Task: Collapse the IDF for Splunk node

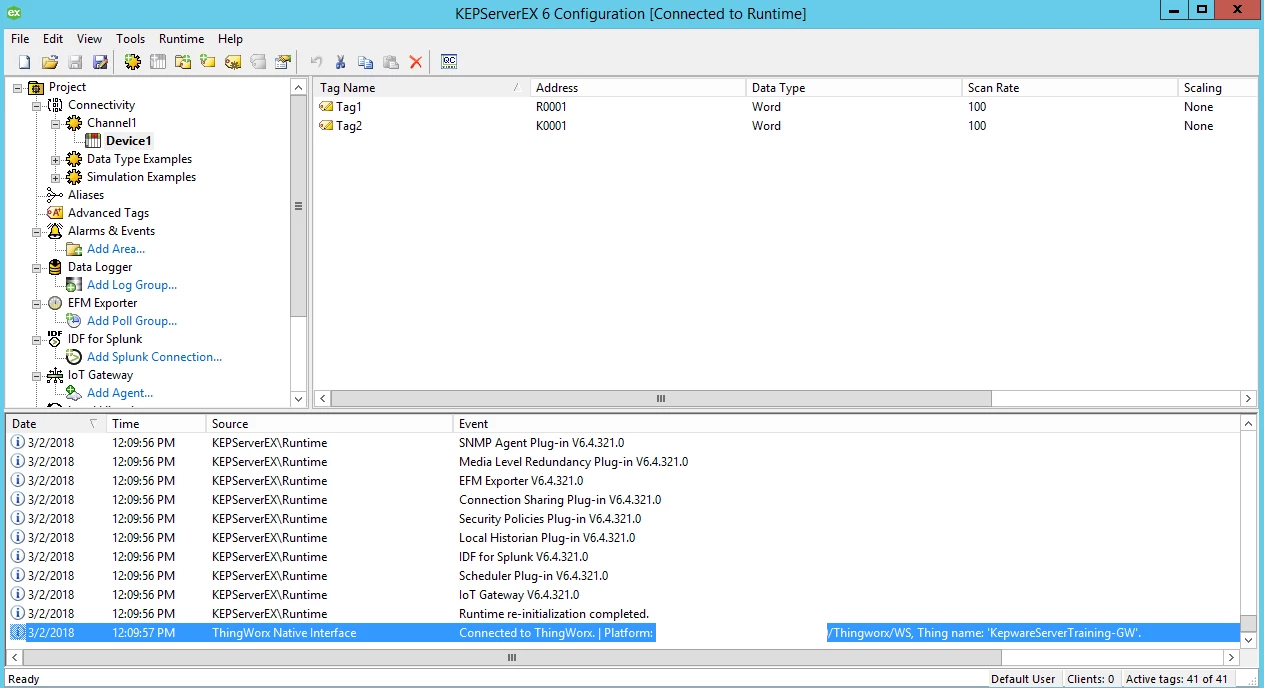Action: coord(37,339)
